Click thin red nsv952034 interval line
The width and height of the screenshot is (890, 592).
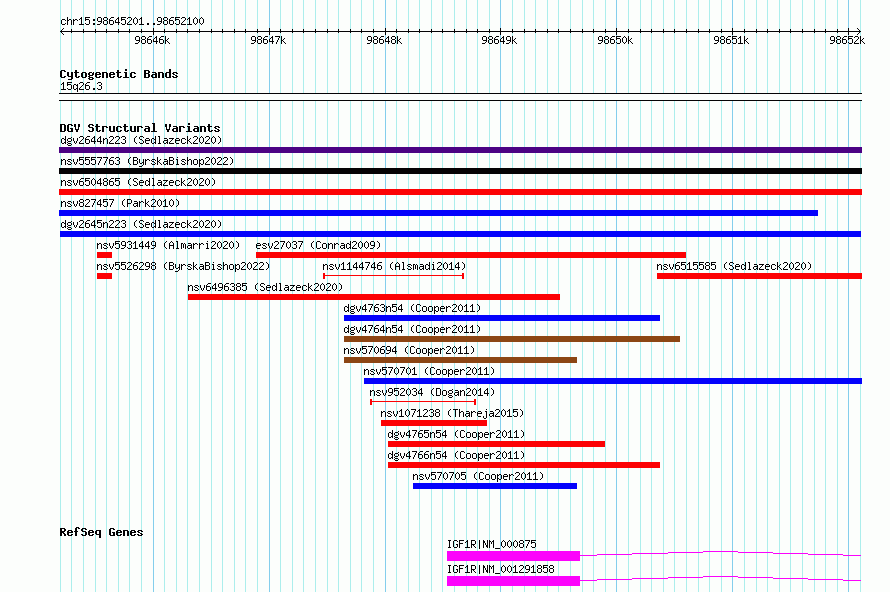[423, 402]
